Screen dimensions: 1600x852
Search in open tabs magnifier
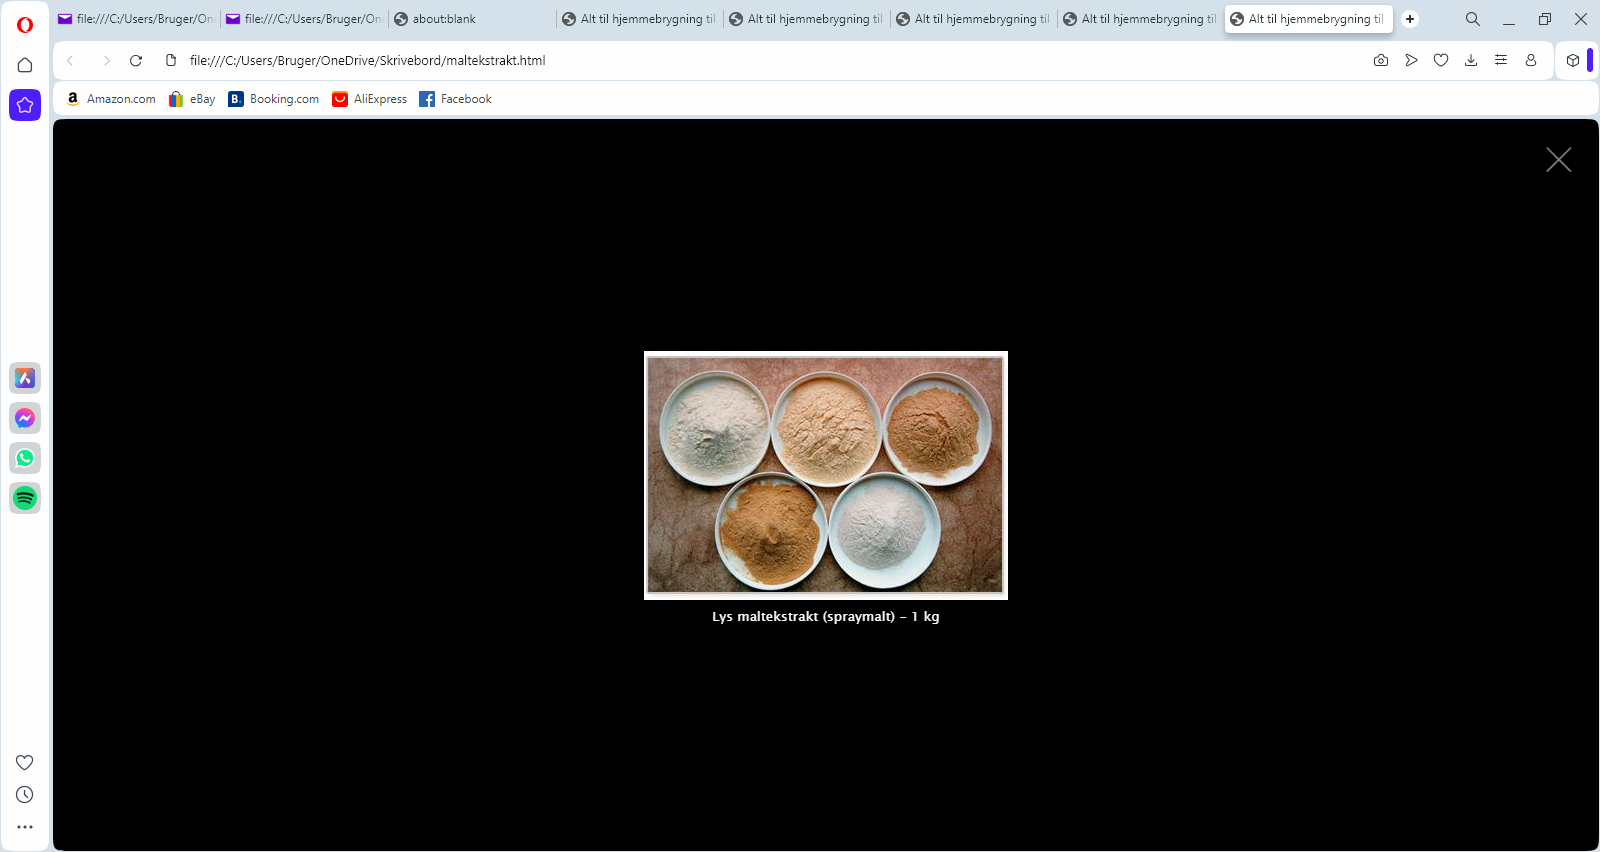1473,19
